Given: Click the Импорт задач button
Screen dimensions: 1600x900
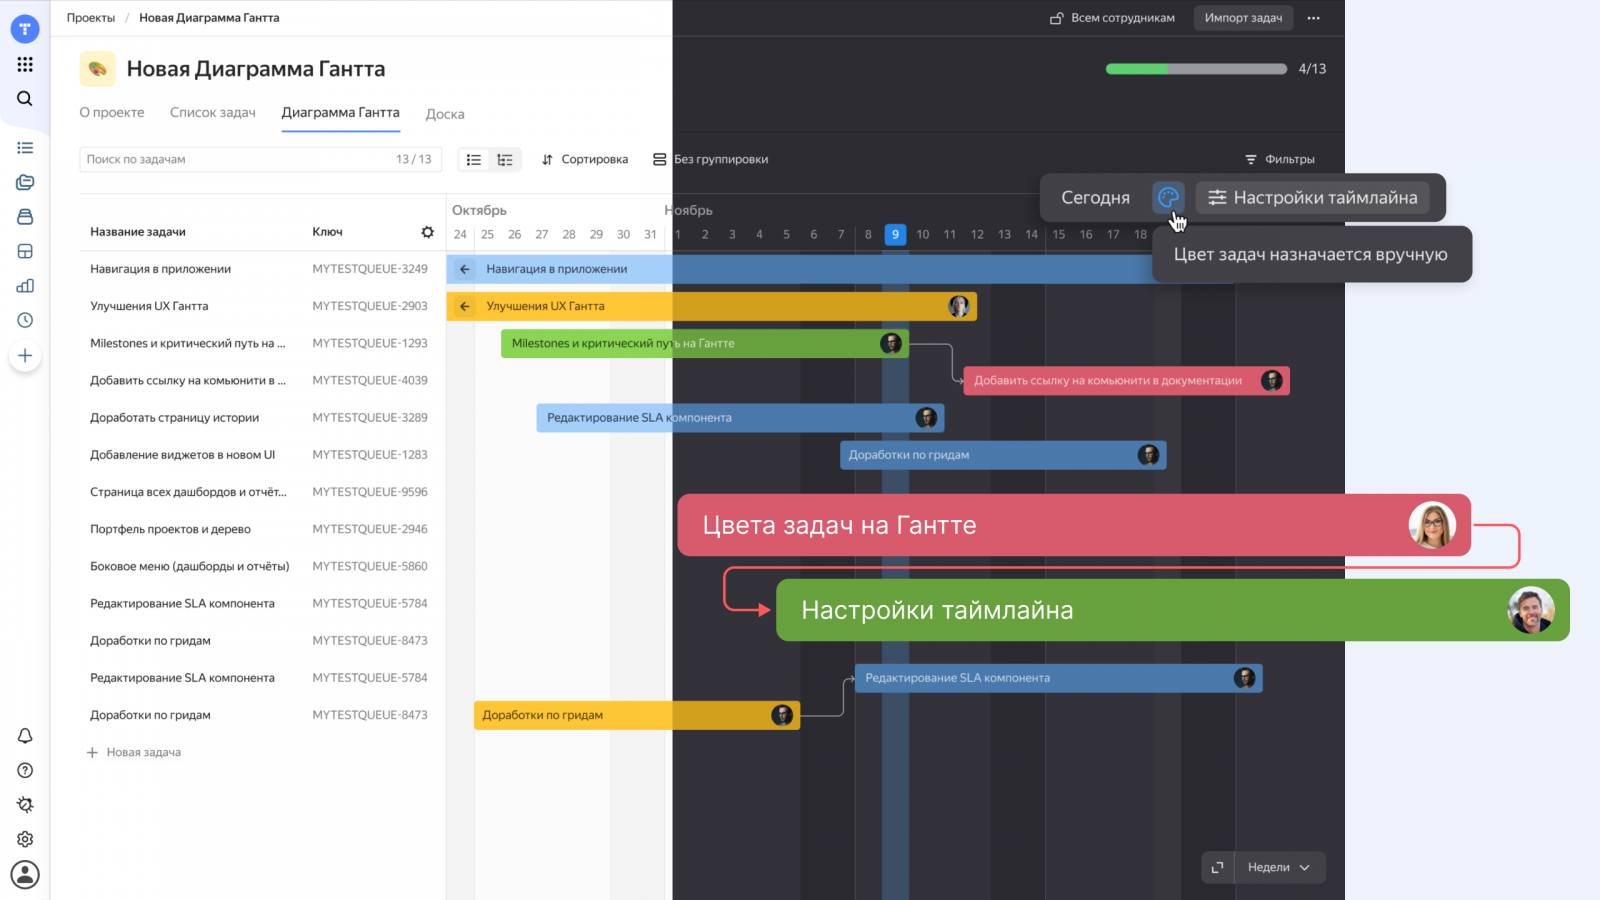Looking at the screenshot, I should [1243, 18].
